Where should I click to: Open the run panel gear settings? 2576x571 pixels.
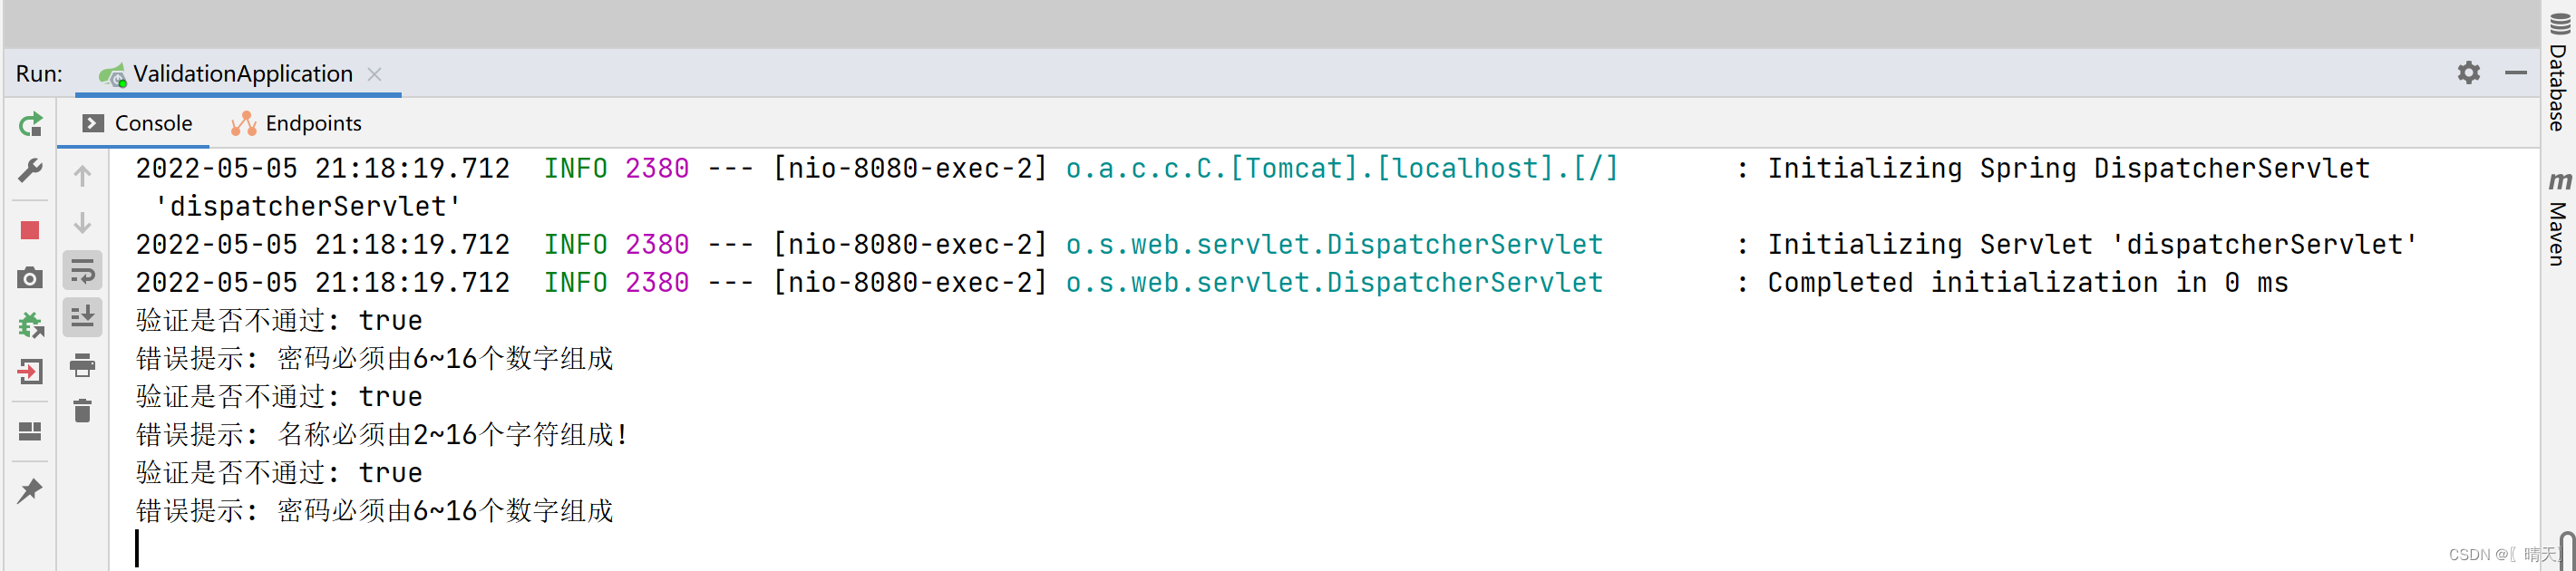click(x=2469, y=73)
